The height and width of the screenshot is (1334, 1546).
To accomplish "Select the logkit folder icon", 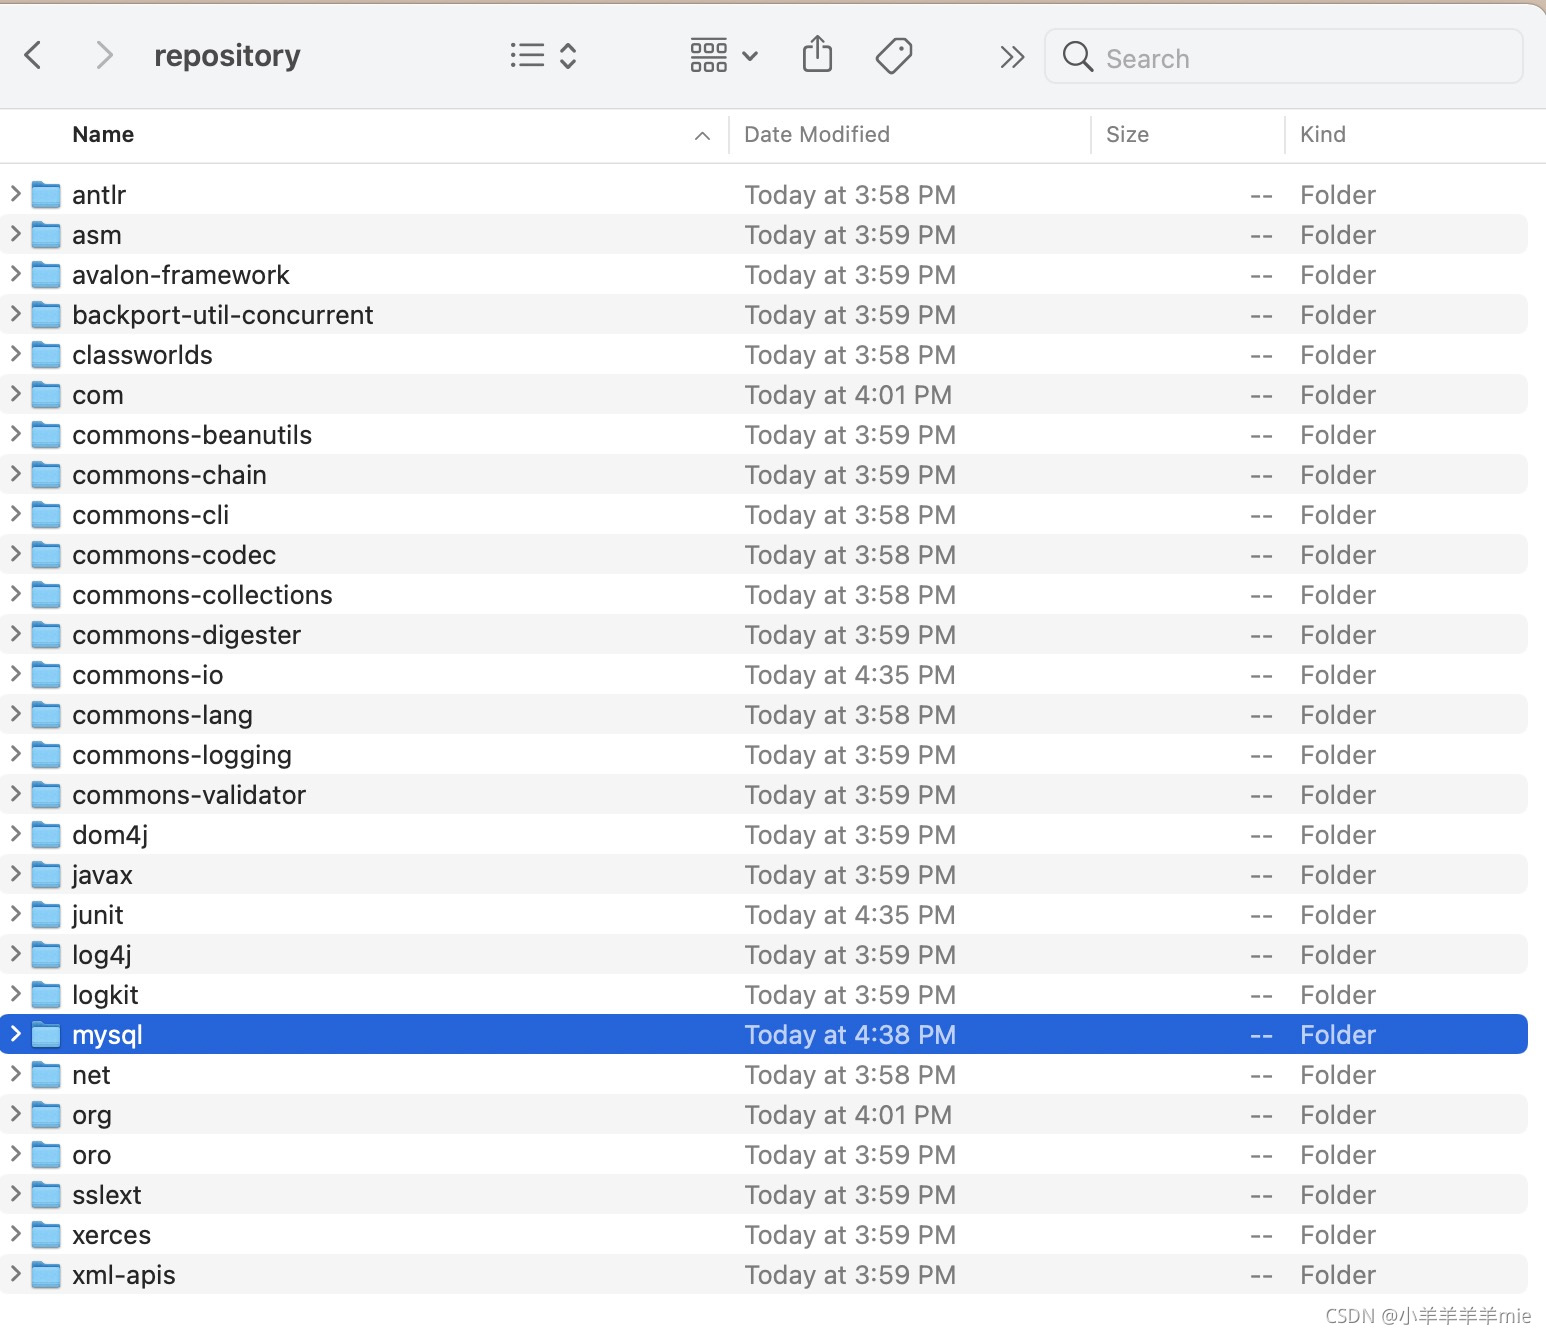I will 46,994.
